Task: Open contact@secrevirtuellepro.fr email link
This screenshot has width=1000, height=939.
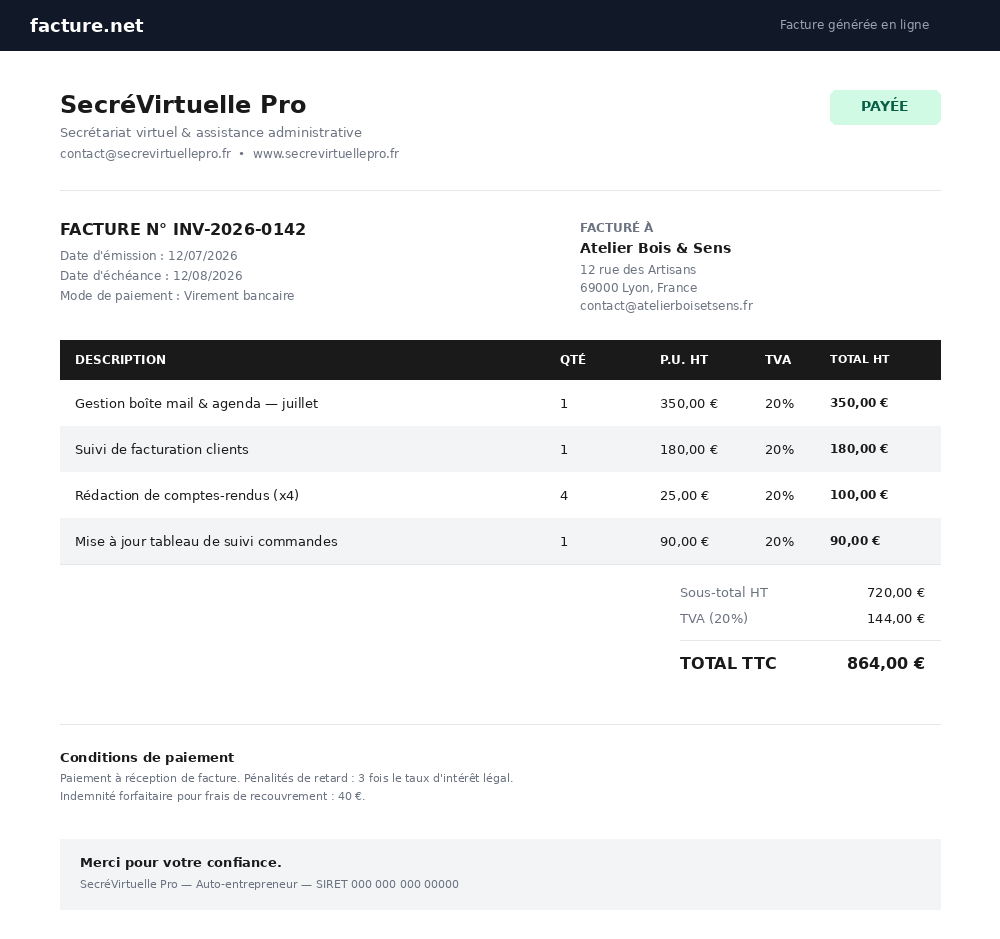Action: point(145,154)
